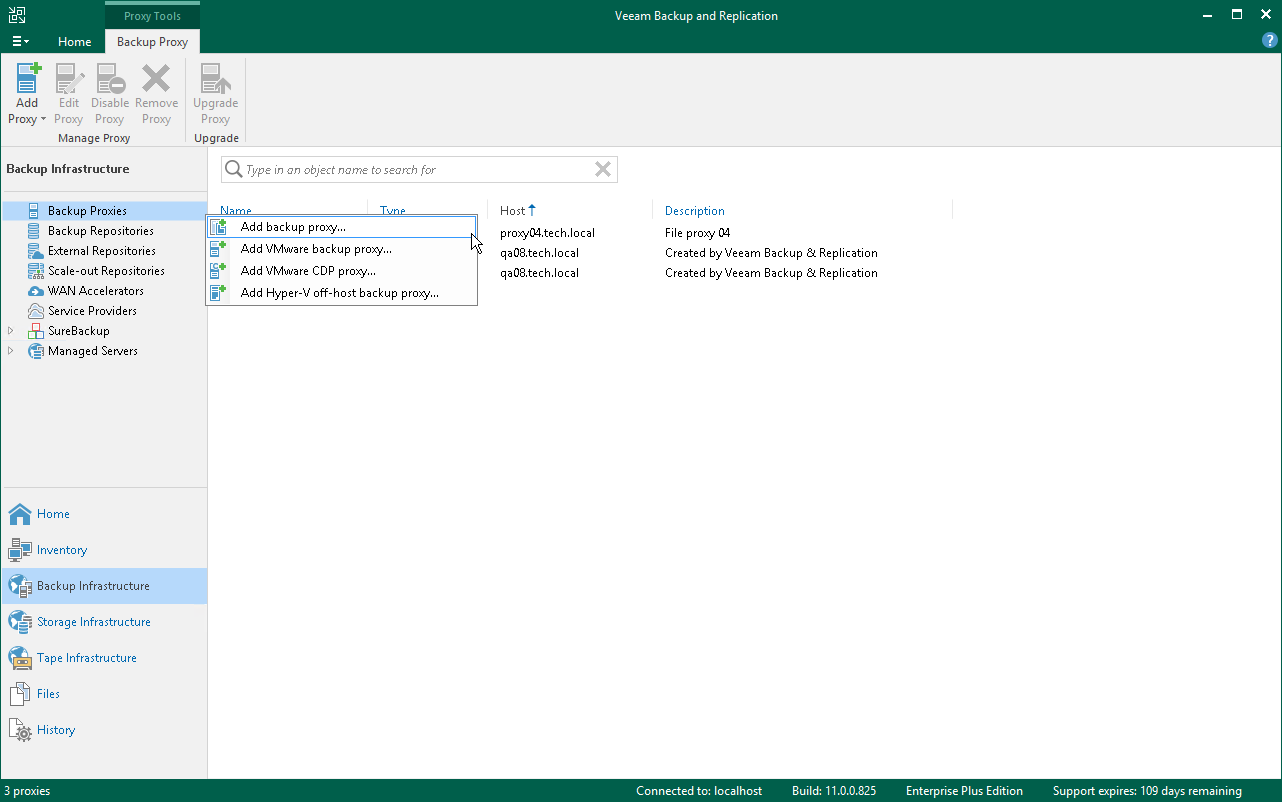Click the Help question mark icon
The image size is (1282, 802).
coord(1269,40)
